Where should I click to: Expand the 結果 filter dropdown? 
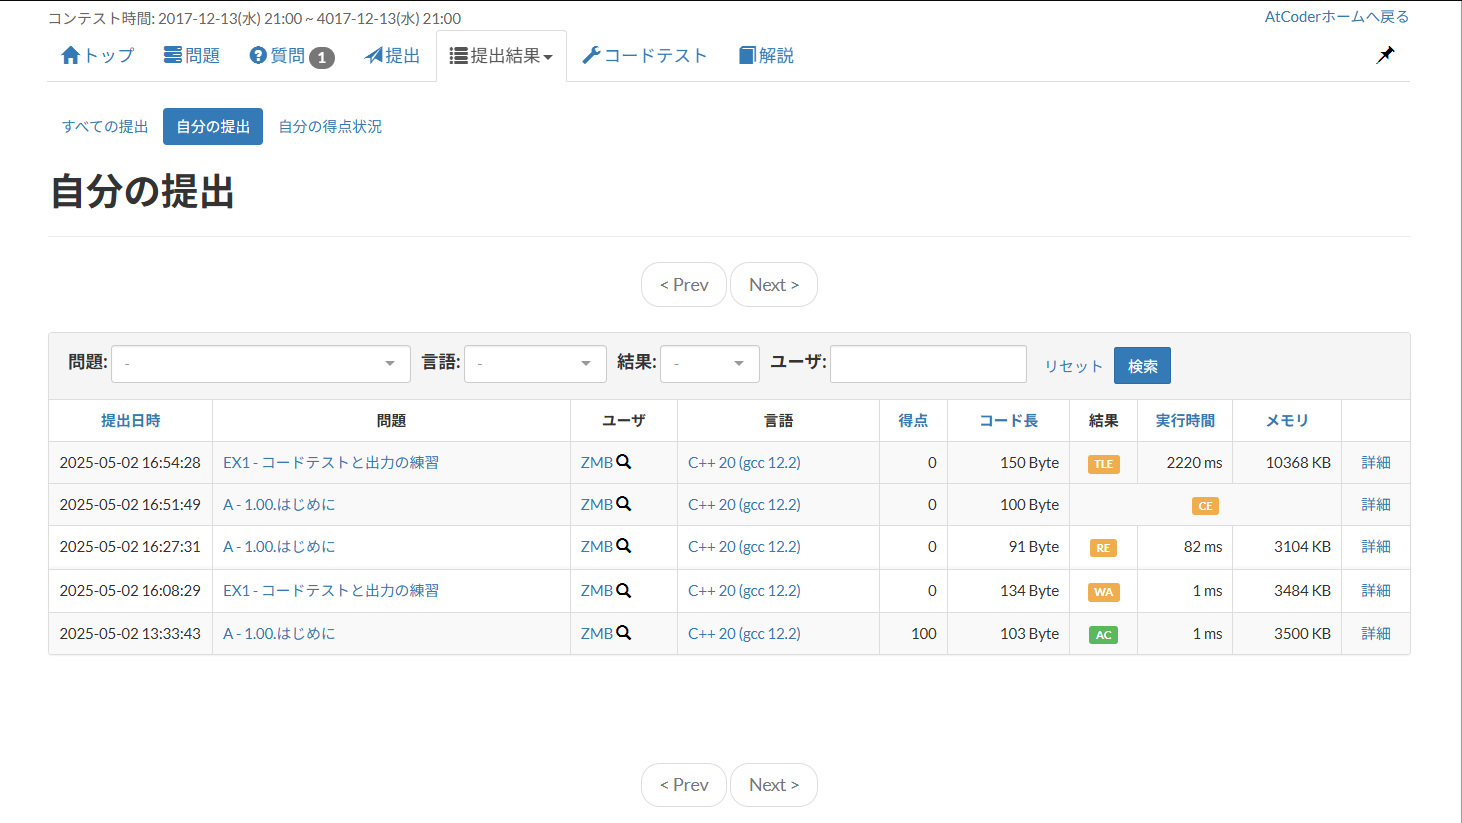[709, 364]
